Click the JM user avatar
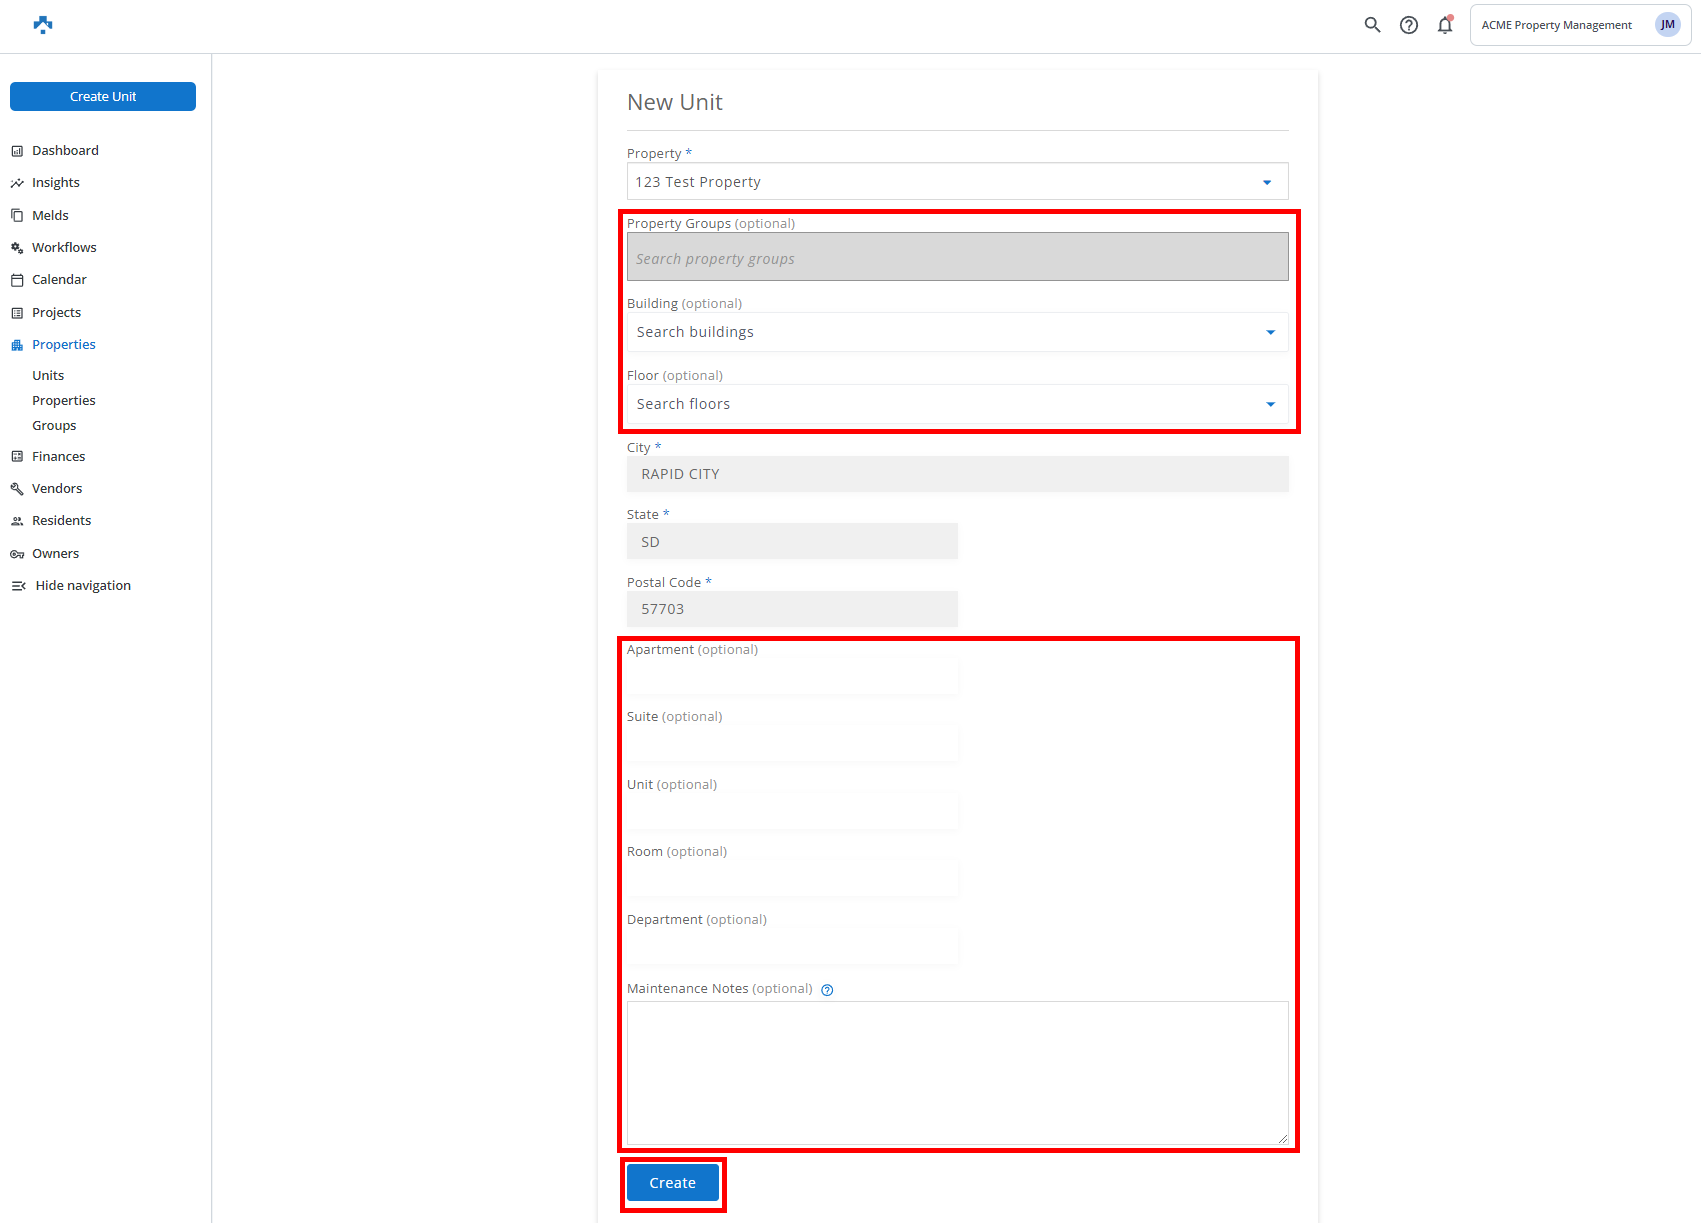This screenshot has width=1701, height=1223. [x=1667, y=25]
